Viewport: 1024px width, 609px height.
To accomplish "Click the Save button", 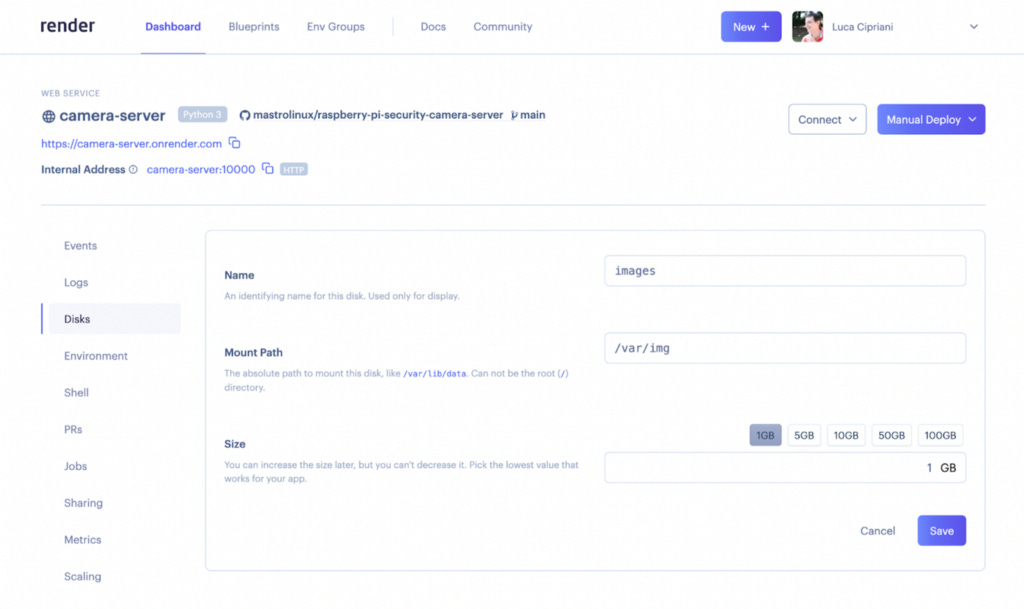I will pyautogui.click(x=941, y=531).
